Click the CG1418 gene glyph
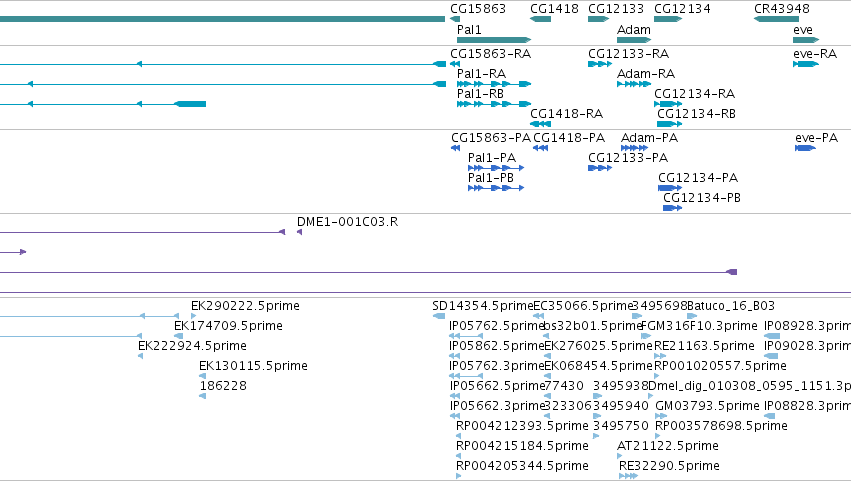The image size is (851, 481). point(541,19)
